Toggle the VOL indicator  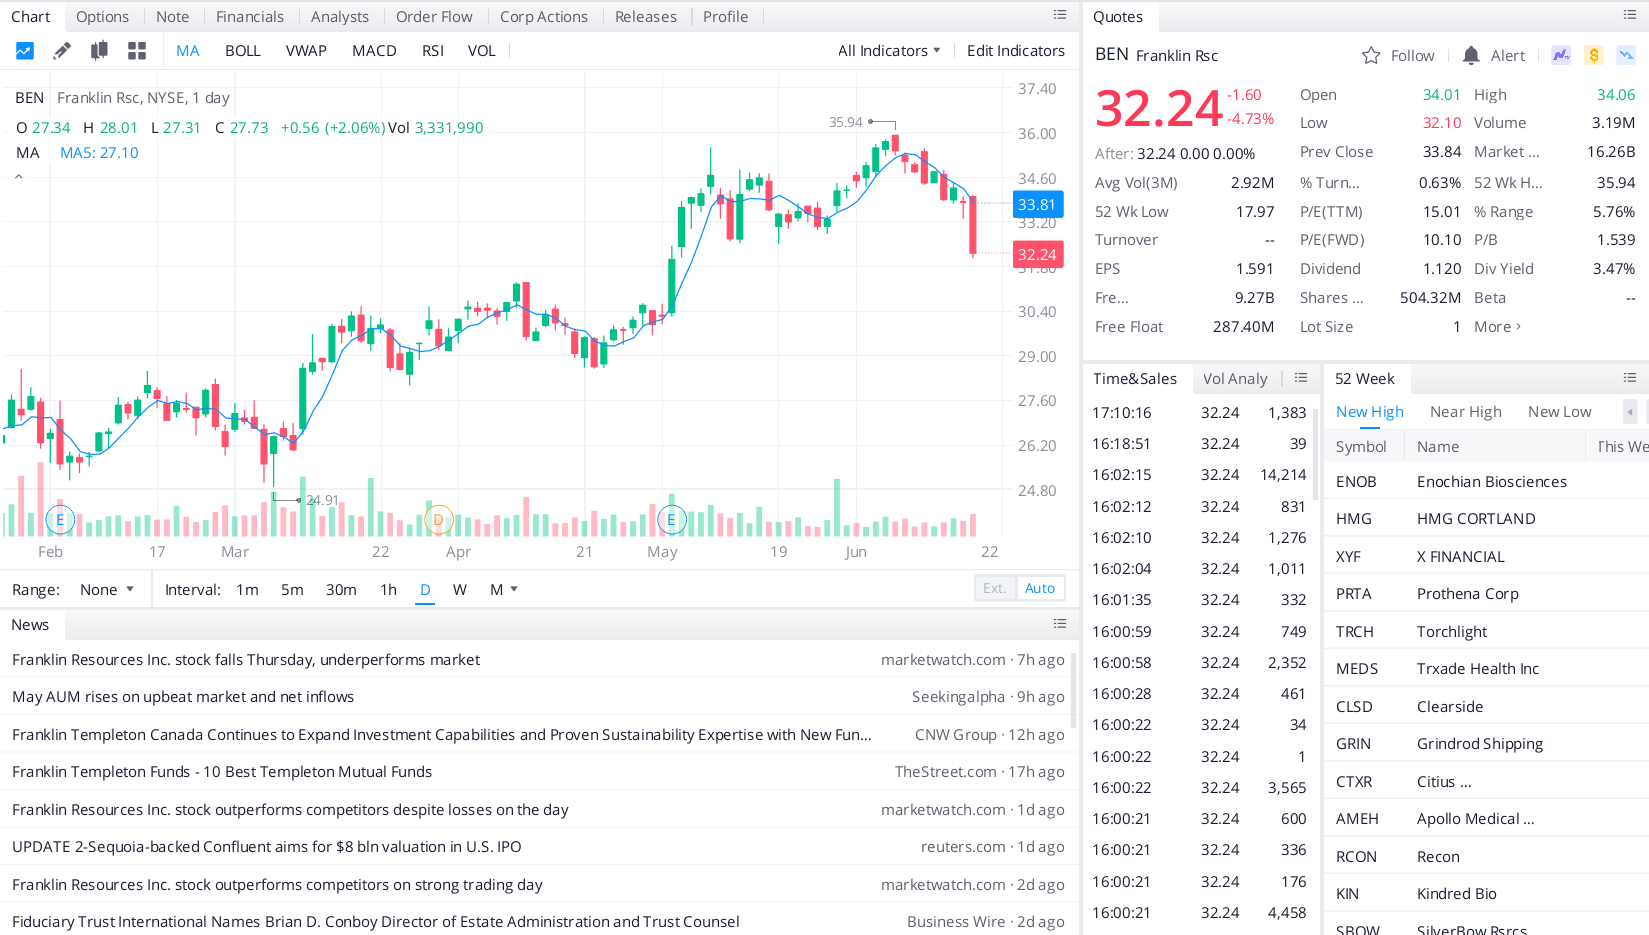[481, 51]
